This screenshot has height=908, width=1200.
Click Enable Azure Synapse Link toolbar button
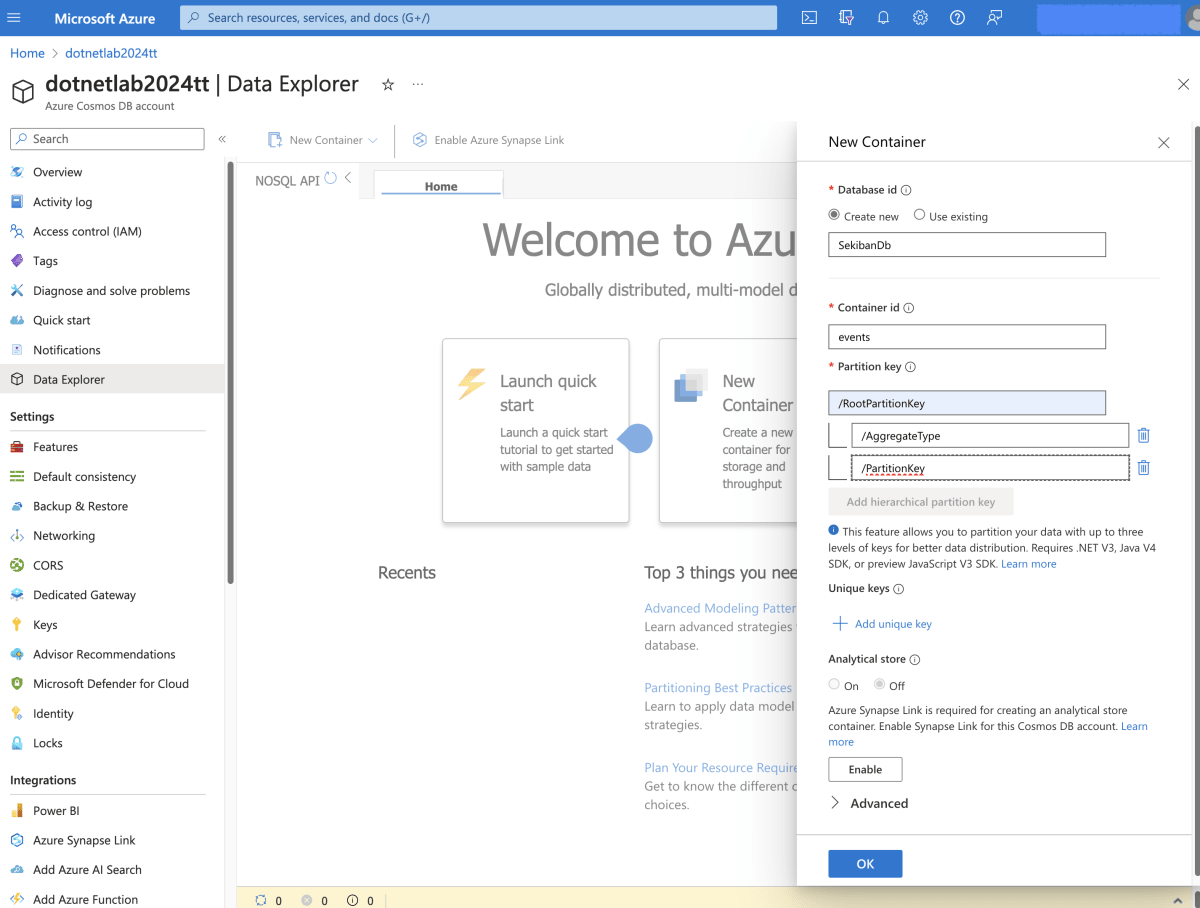pyautogui.click(x=489, y=140)
